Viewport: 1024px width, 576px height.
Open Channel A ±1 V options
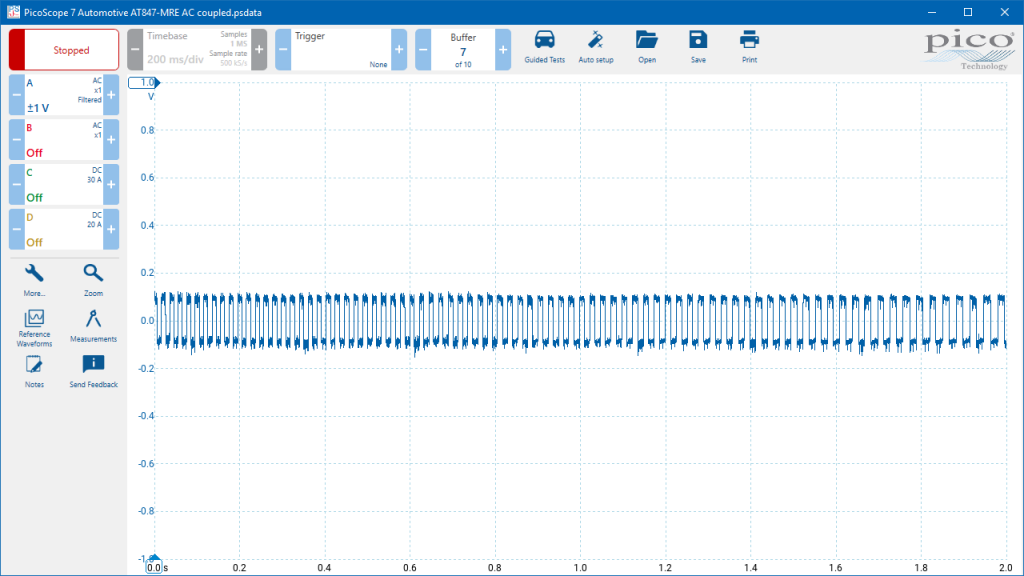click(x=64, y=95)
